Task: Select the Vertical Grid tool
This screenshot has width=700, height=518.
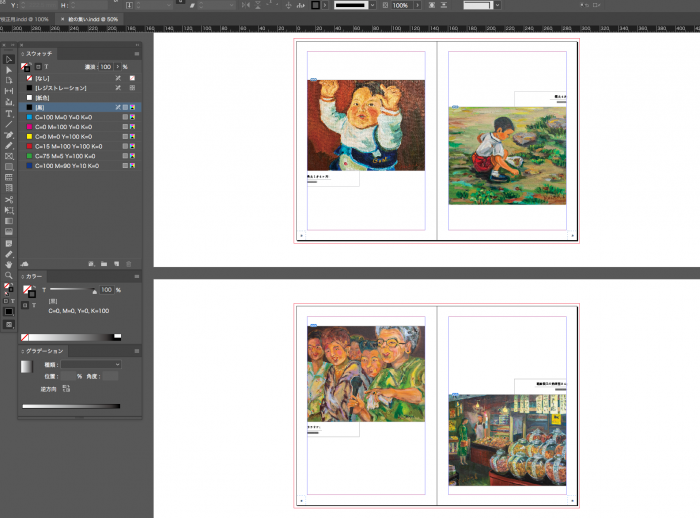Action: 8,188
